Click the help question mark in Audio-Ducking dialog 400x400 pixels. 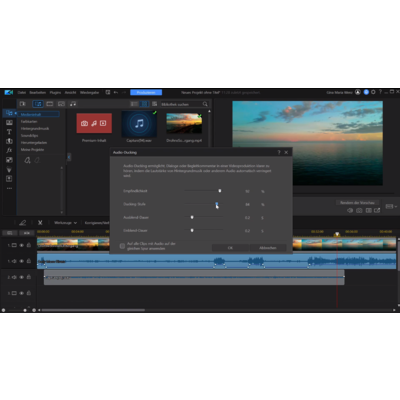tap(279, 152)
